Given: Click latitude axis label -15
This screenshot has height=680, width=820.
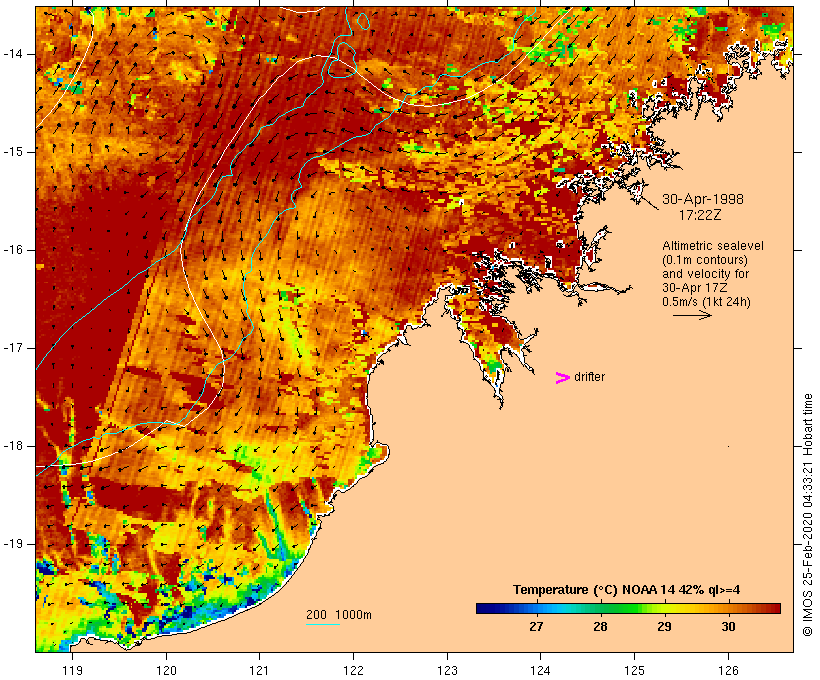Looking at the screenshot, I should point(13,152).
